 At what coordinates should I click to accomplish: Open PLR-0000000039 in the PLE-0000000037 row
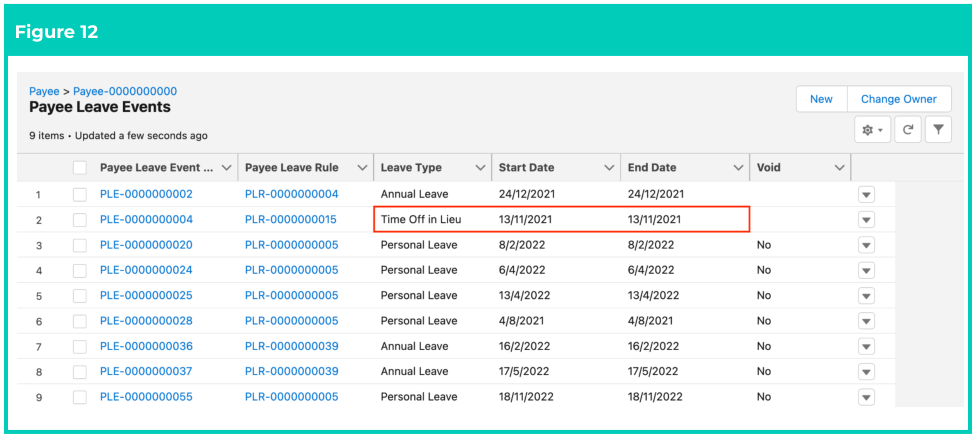coord(292,372)
